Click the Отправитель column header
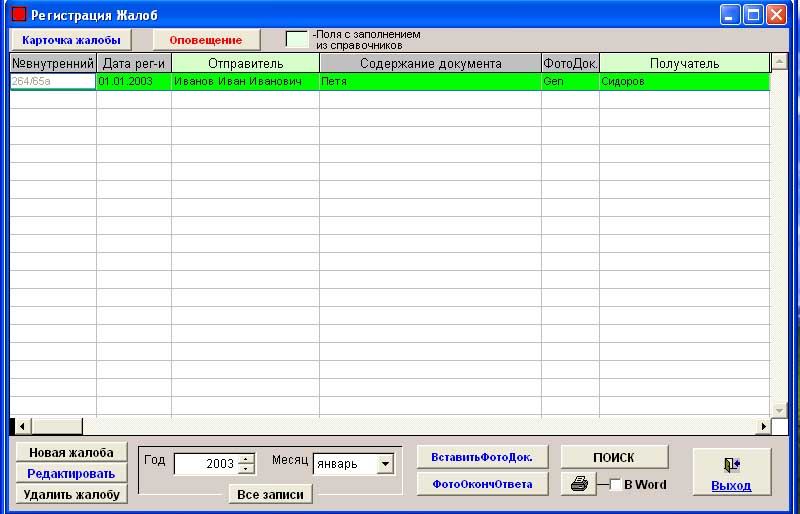Viewport: 800px width, 514px height. 245,63
